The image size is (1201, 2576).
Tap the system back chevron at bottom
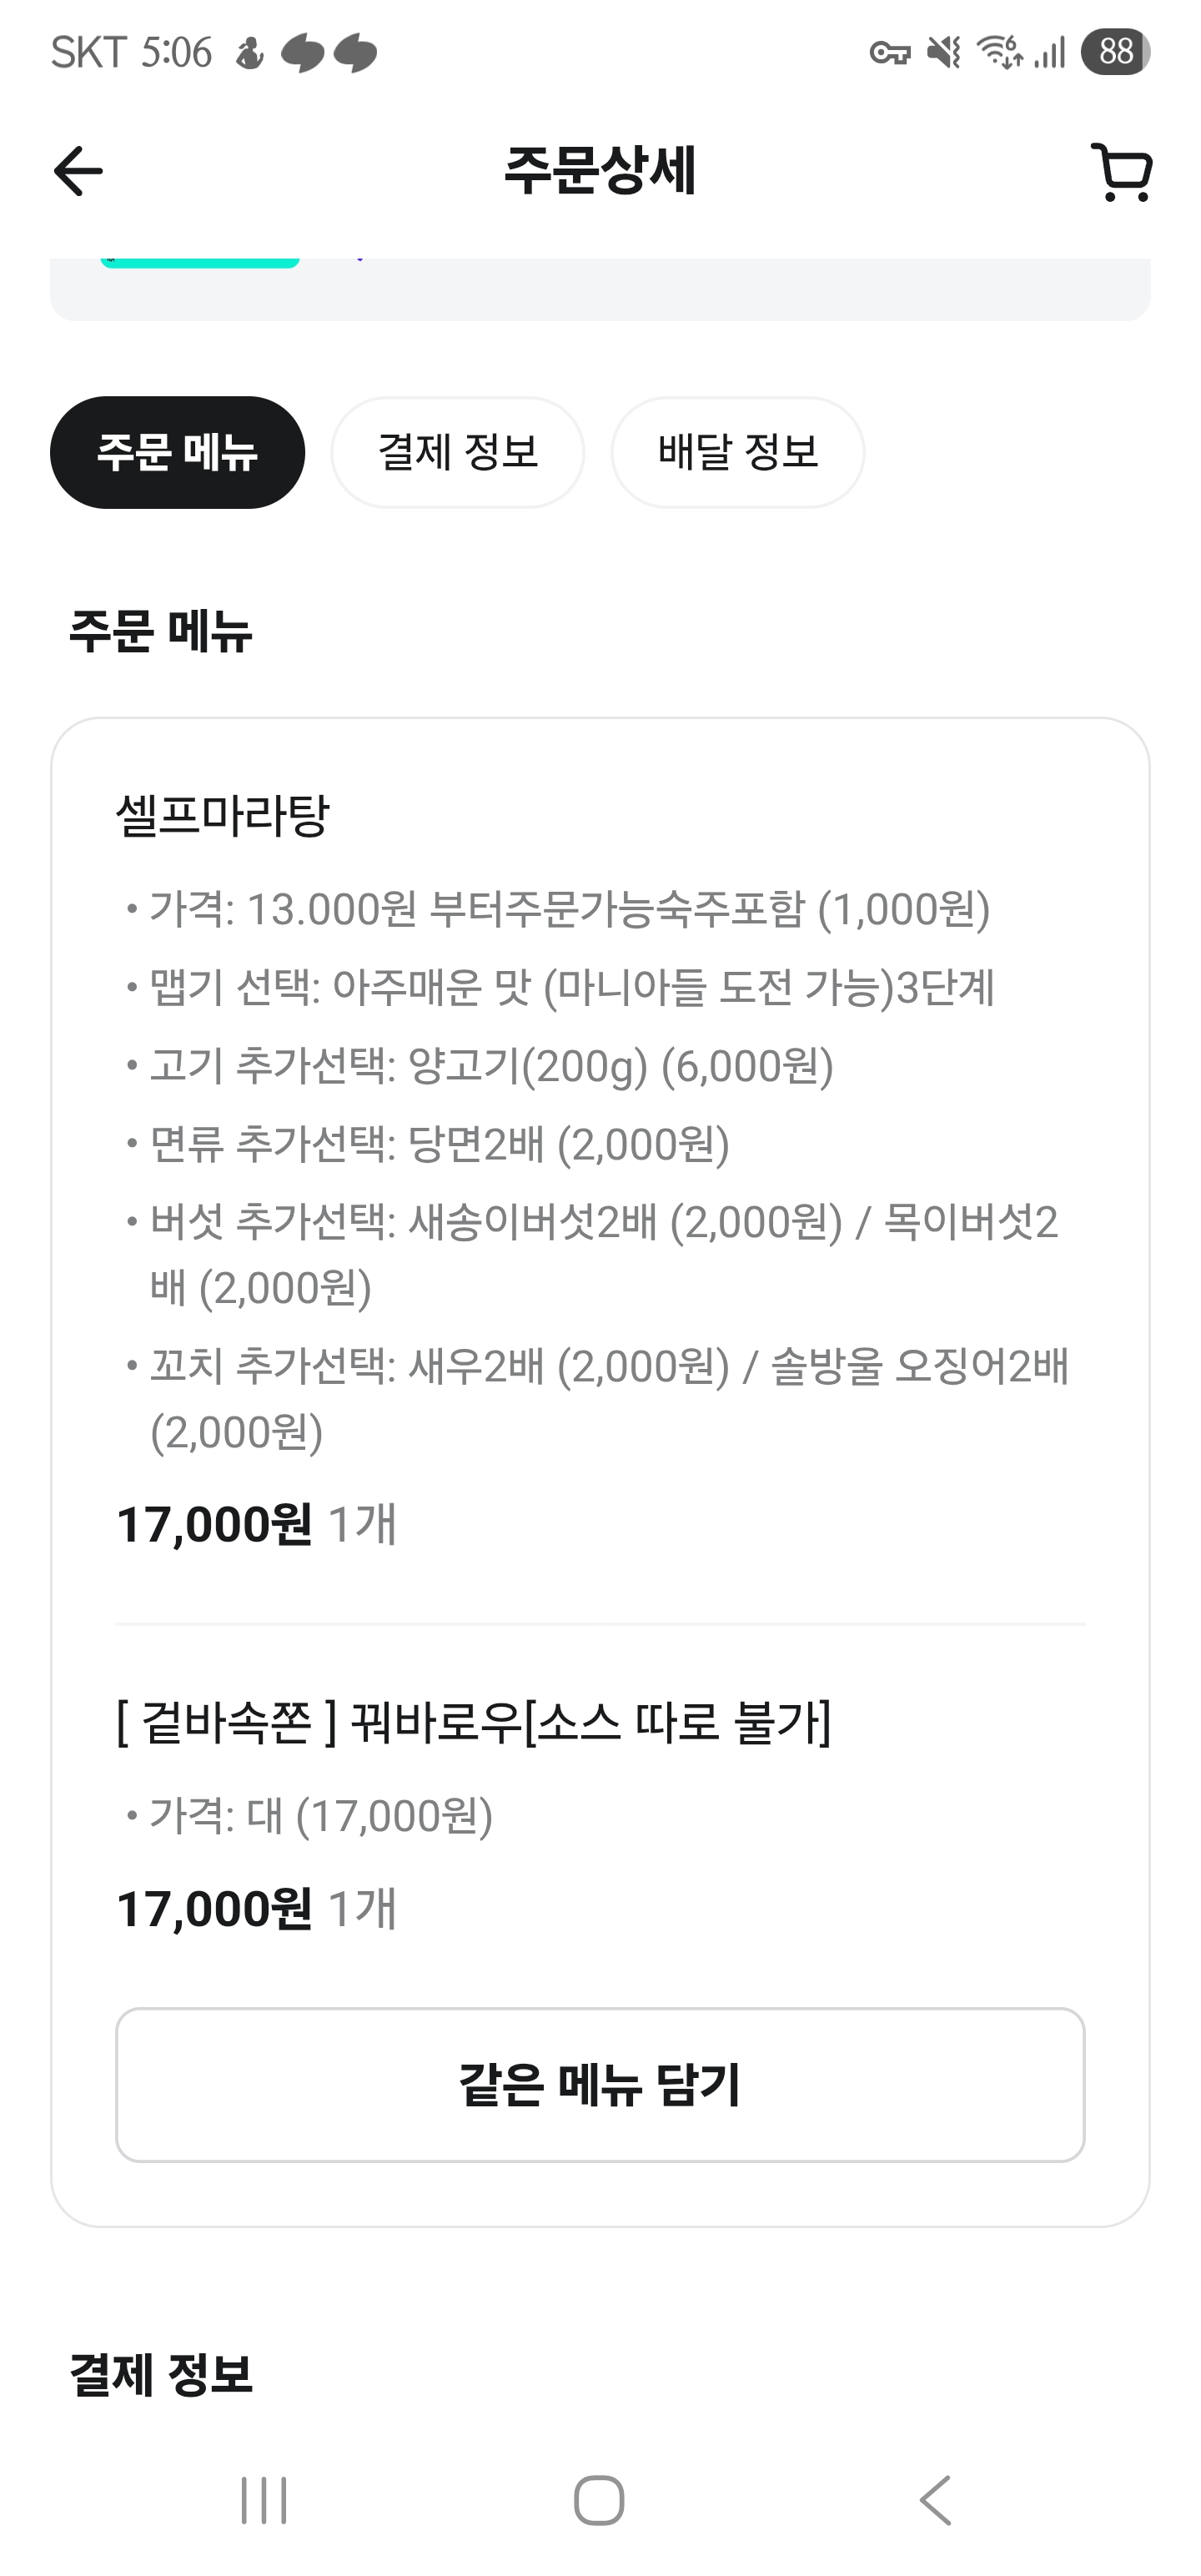click(x=936, y=2500)
